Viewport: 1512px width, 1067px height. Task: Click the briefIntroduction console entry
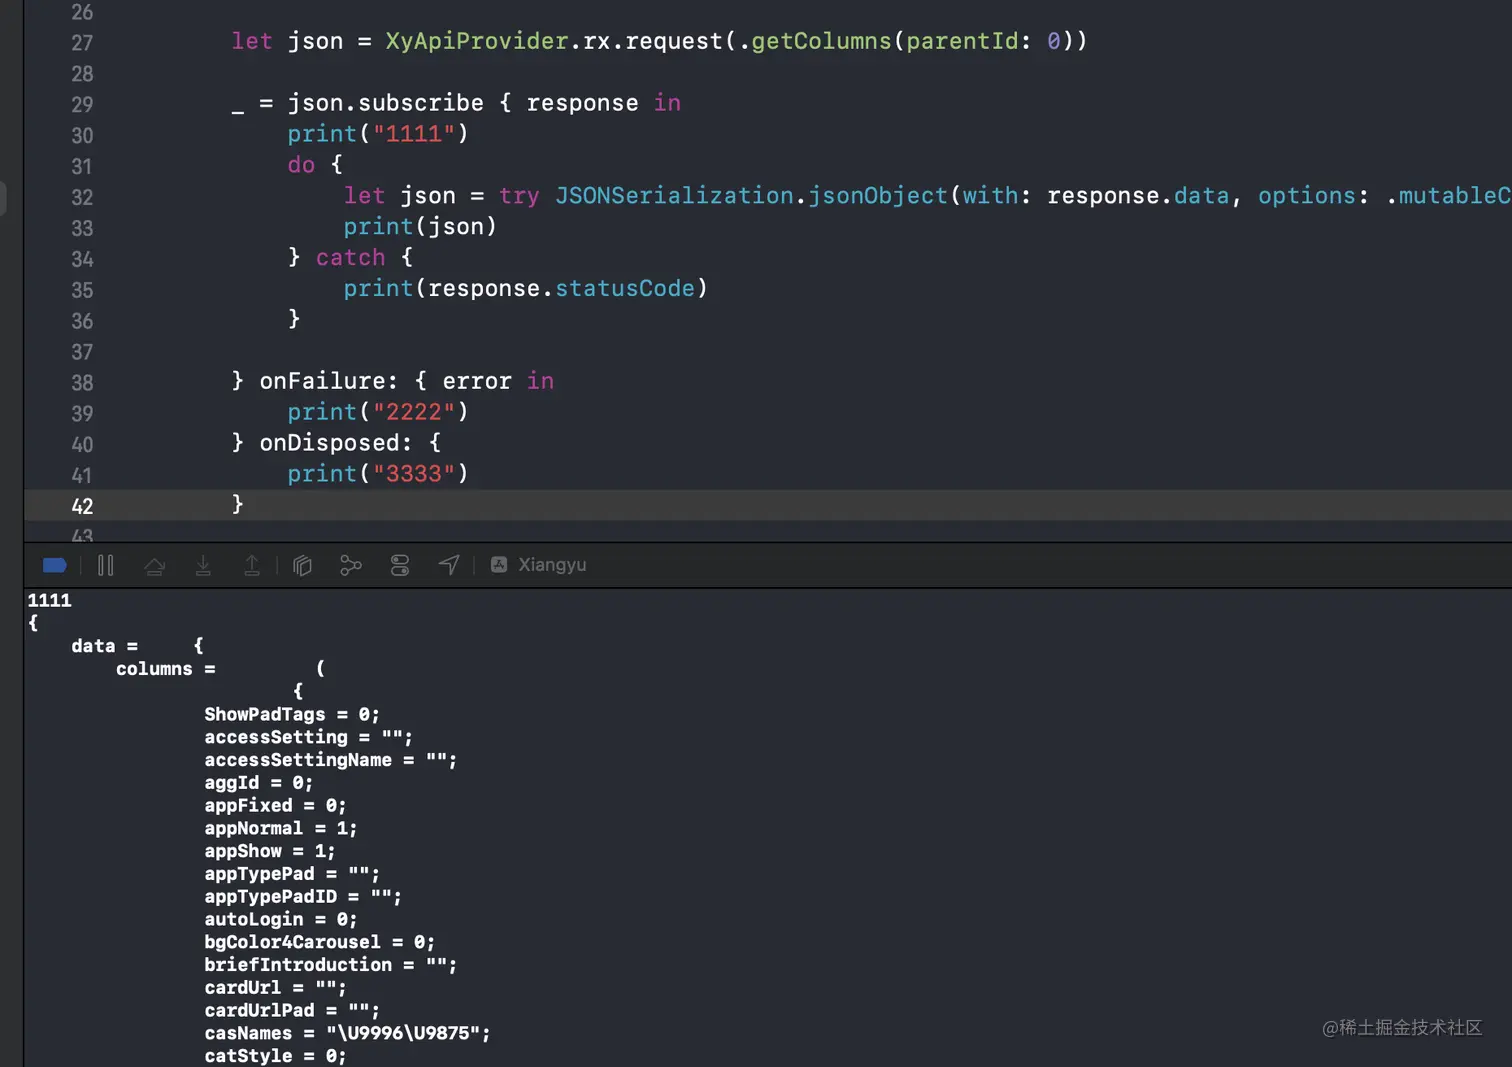[330, 965]
